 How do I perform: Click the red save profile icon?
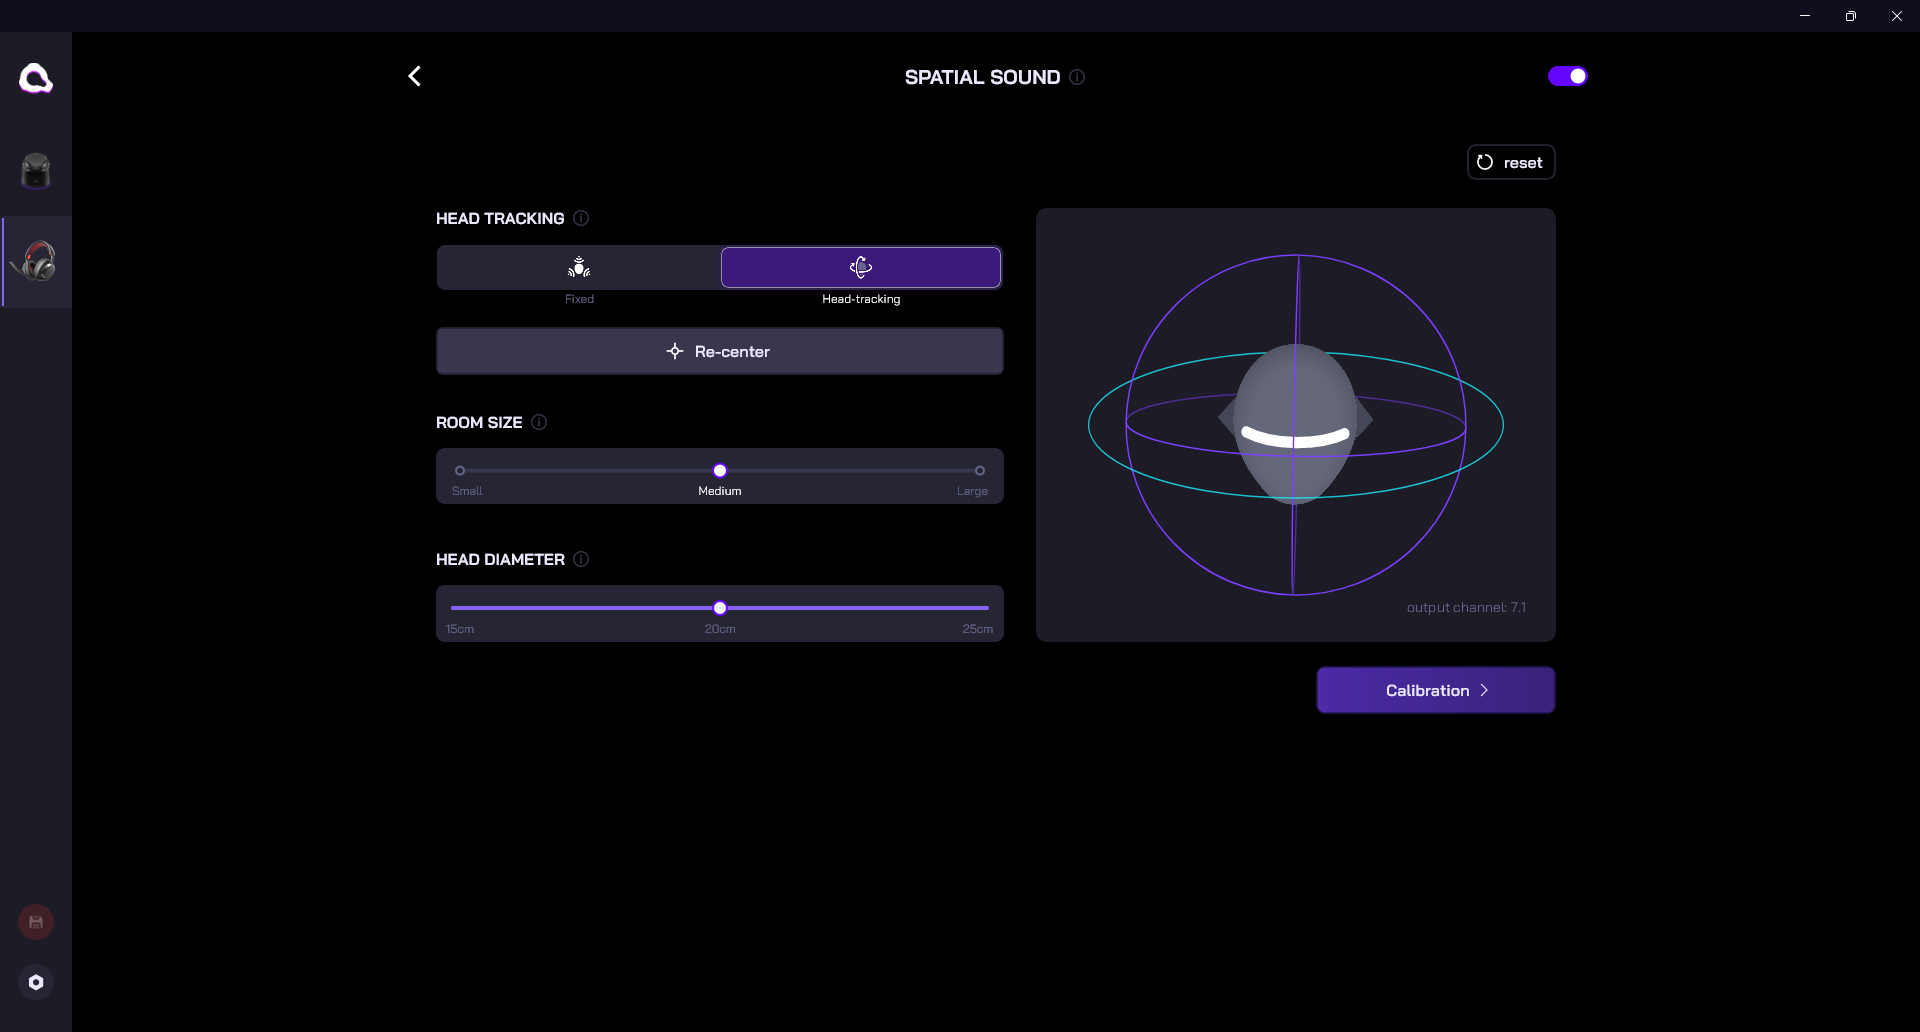(36, 922)
